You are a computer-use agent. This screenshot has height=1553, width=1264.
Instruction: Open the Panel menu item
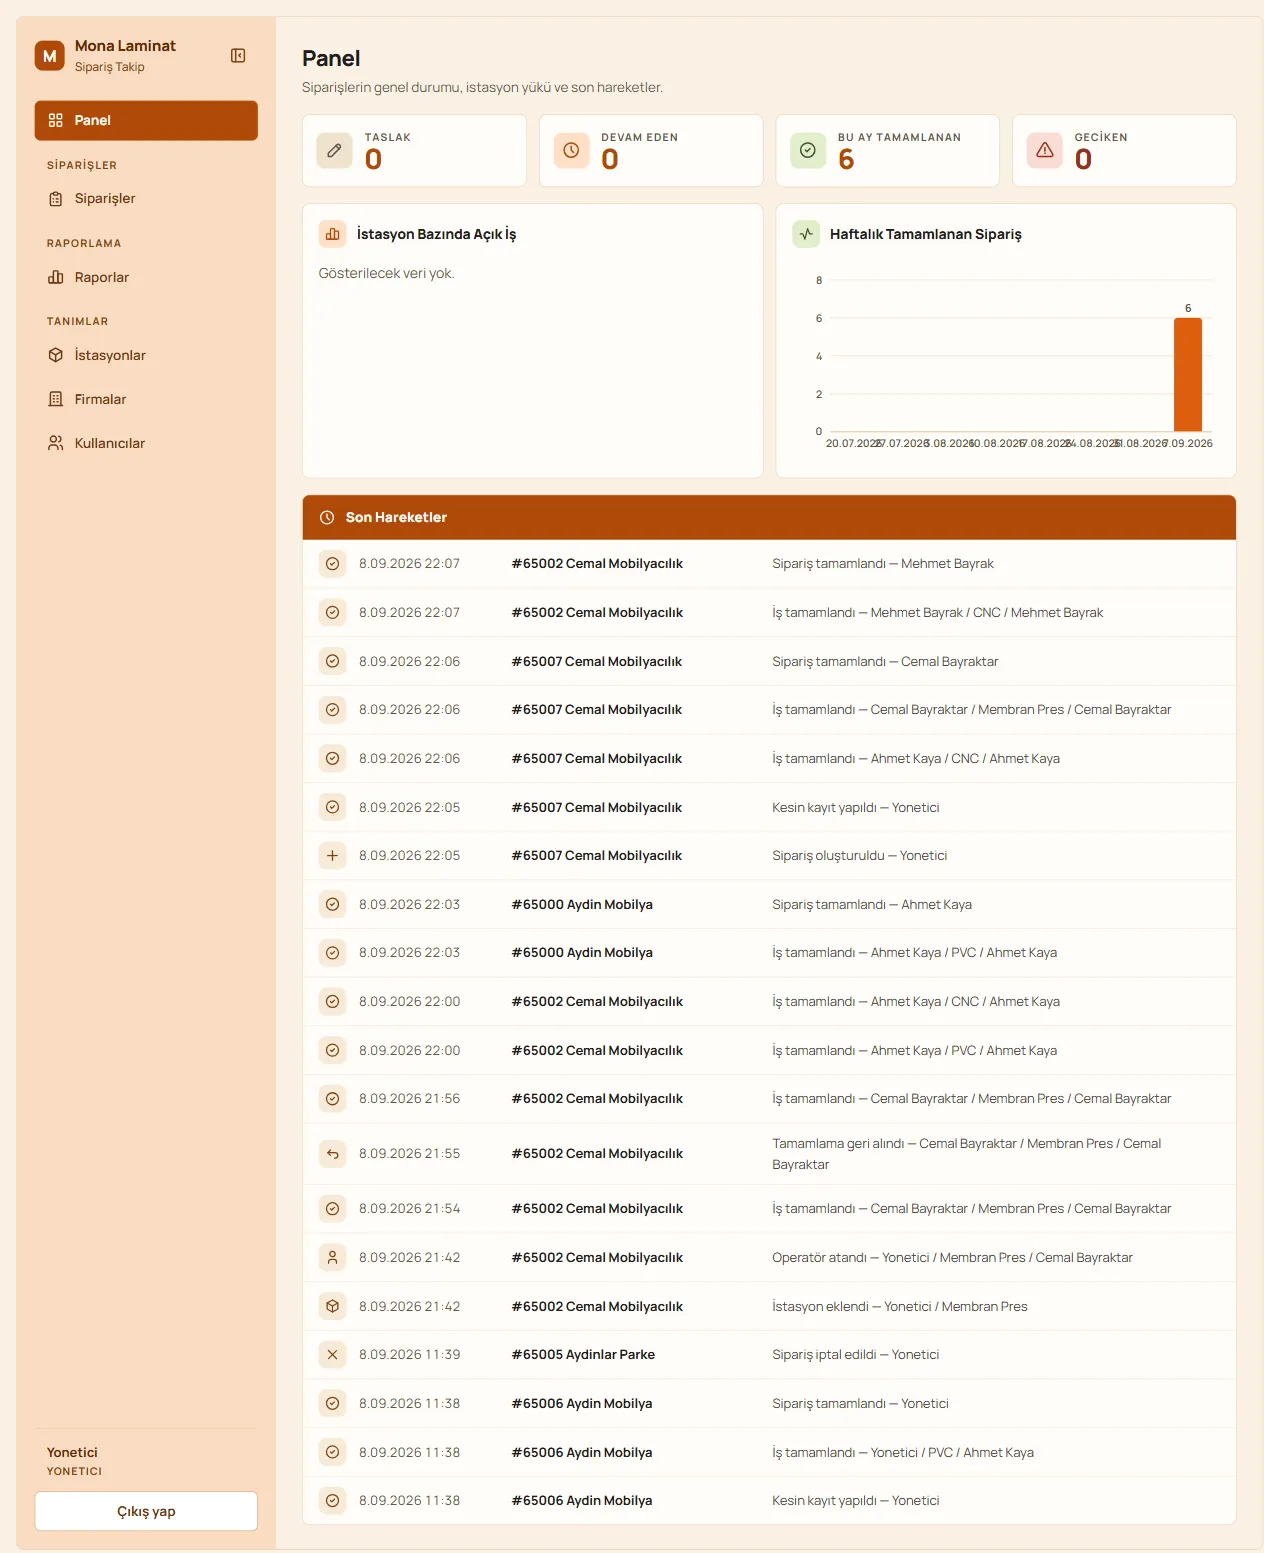[146, 120]
